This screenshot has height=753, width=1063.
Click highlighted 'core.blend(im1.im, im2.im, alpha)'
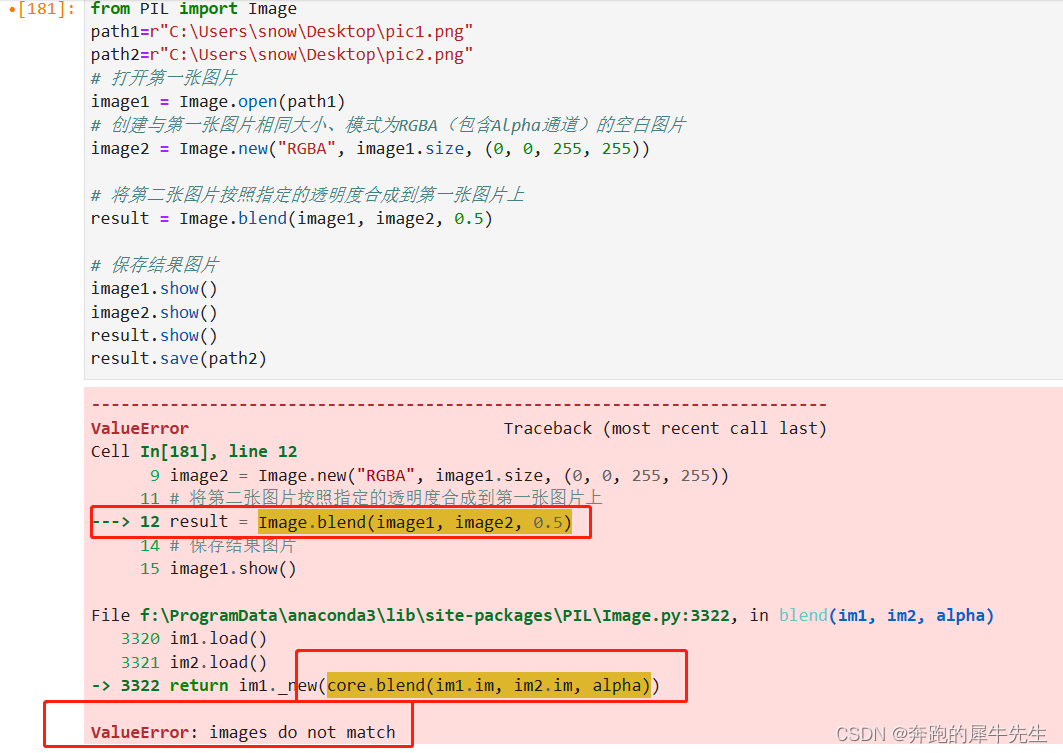pyautogui.click(x=489, y=685)
